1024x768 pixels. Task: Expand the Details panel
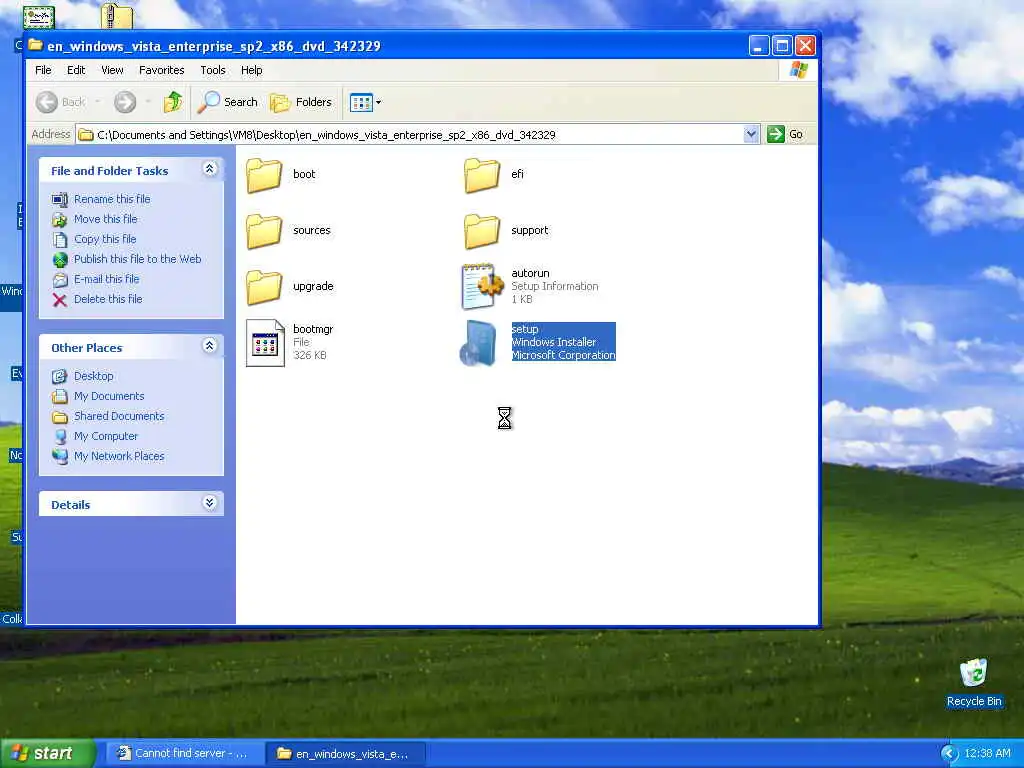210,502
